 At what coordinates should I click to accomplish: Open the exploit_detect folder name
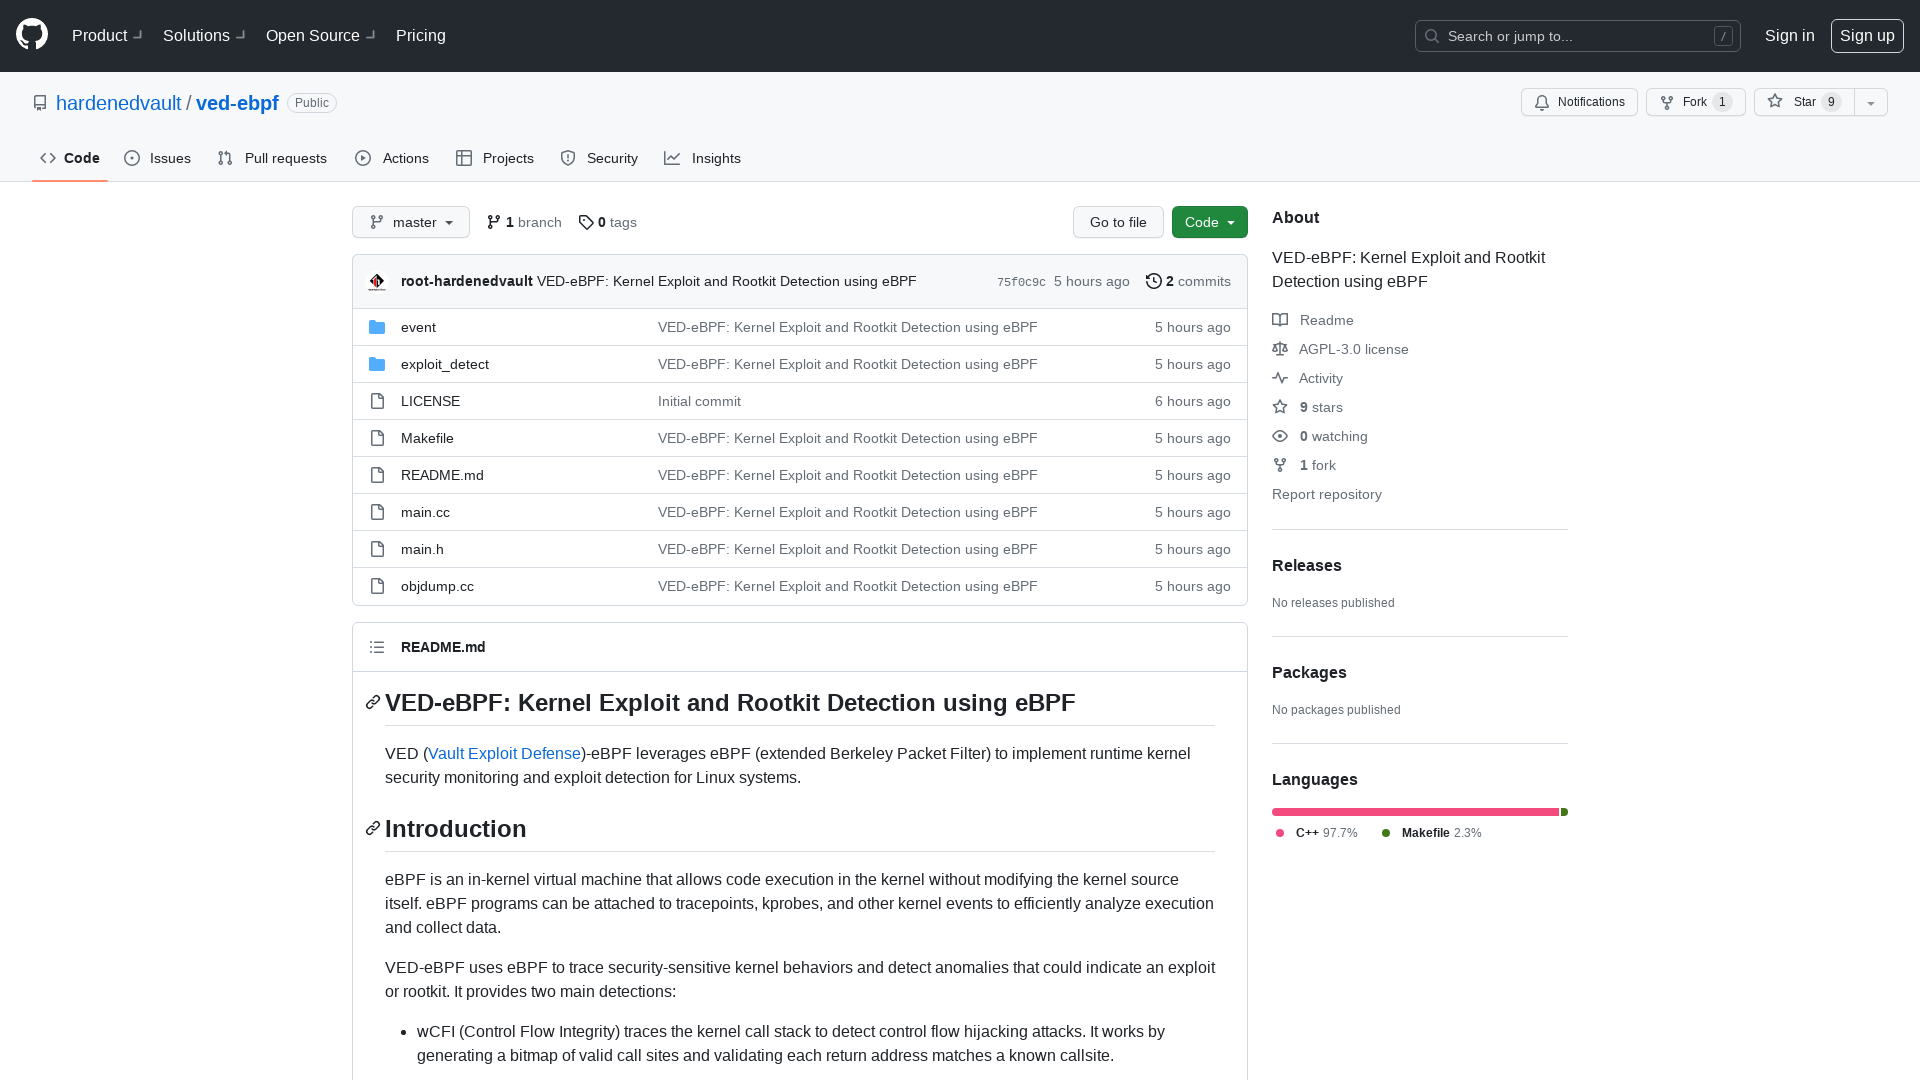(445, 364)
